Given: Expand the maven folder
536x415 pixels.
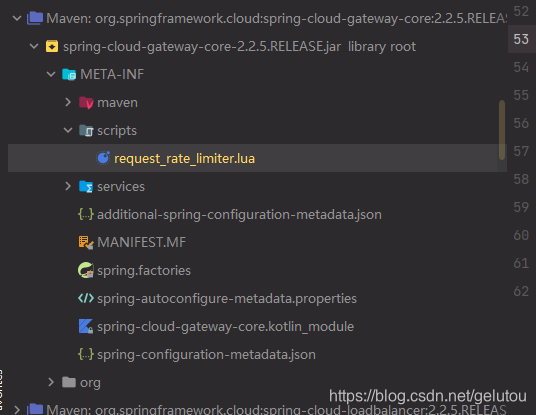Looking at the screenshot, I should (x=68, y=102).
